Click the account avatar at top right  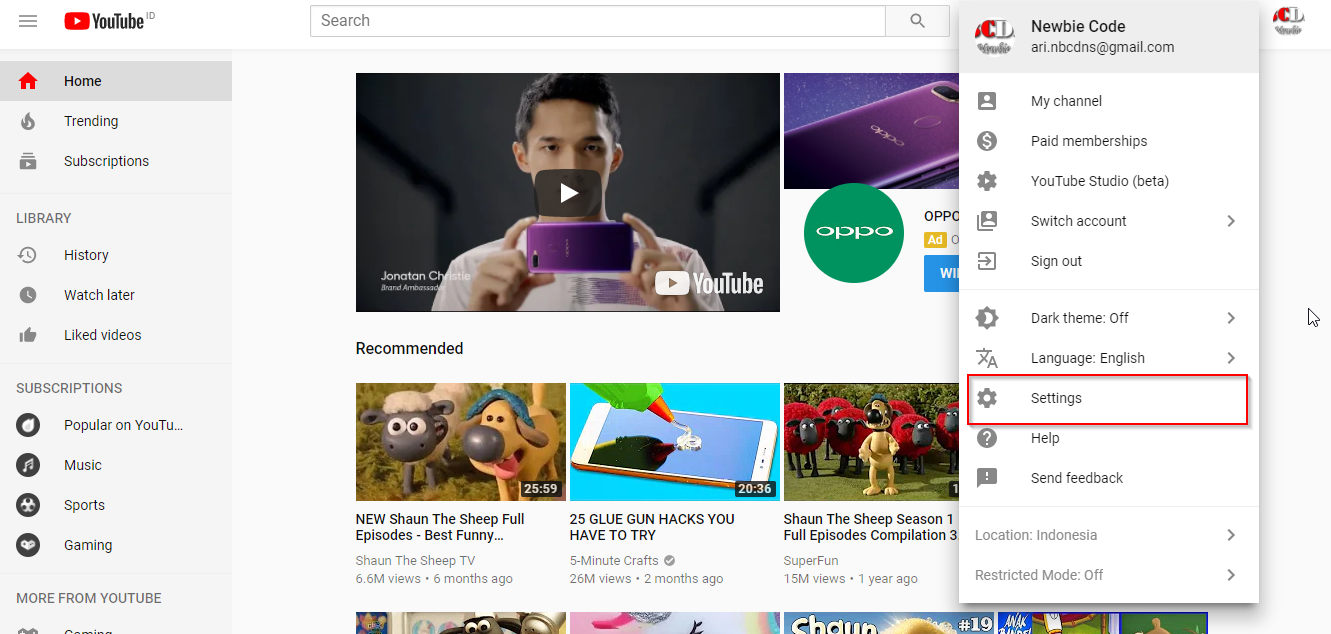(x=1288, y=21)
